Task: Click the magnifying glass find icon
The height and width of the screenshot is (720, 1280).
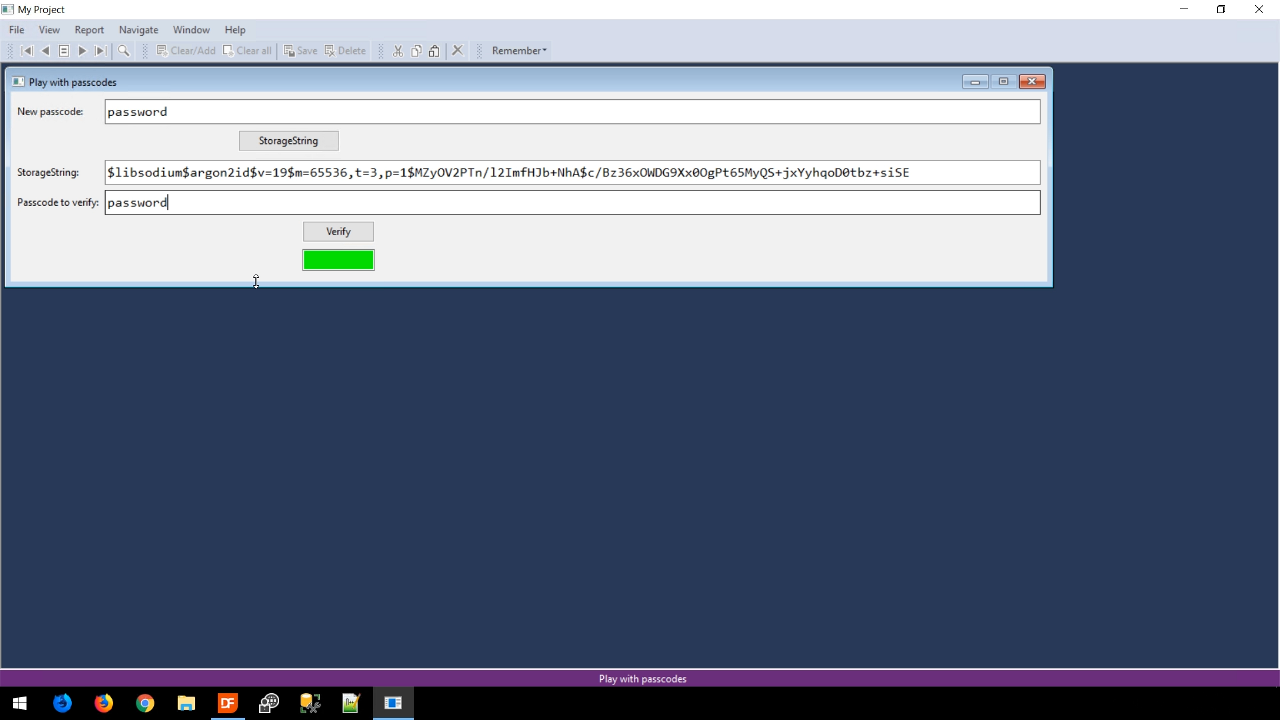Action: pyautogui.click(x=124, y=51)
